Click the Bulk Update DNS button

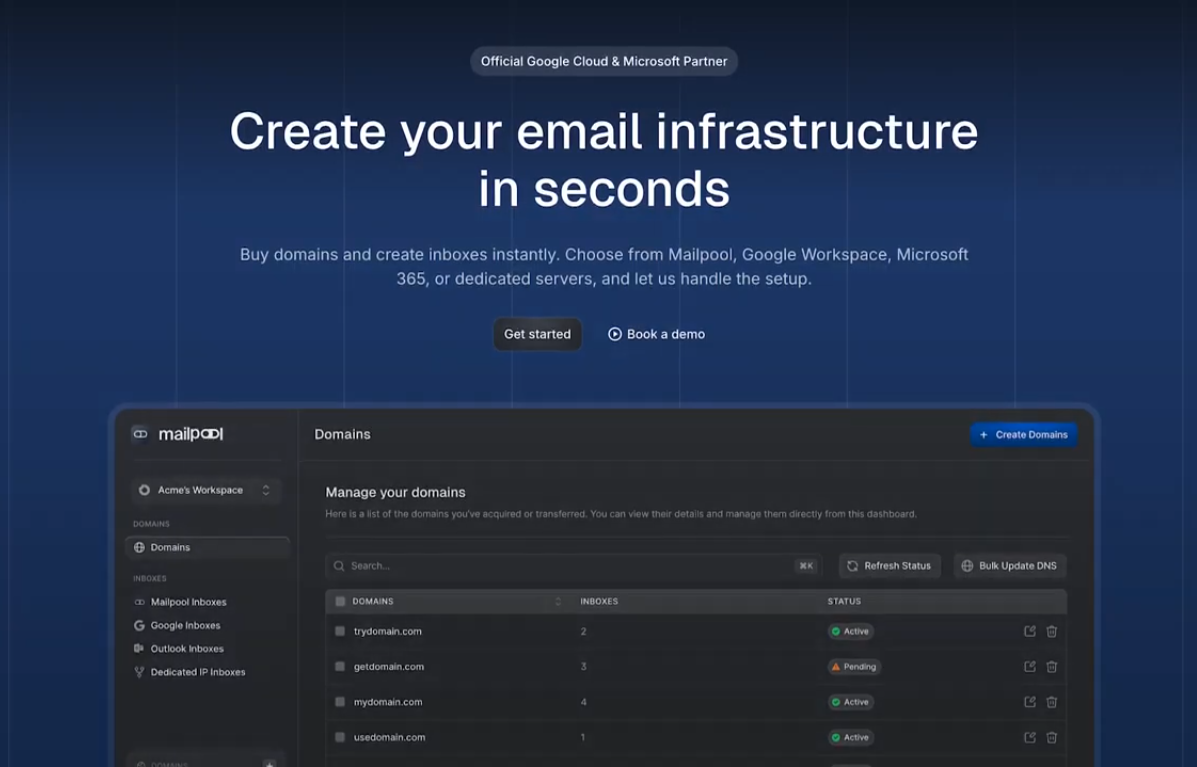1010,566
